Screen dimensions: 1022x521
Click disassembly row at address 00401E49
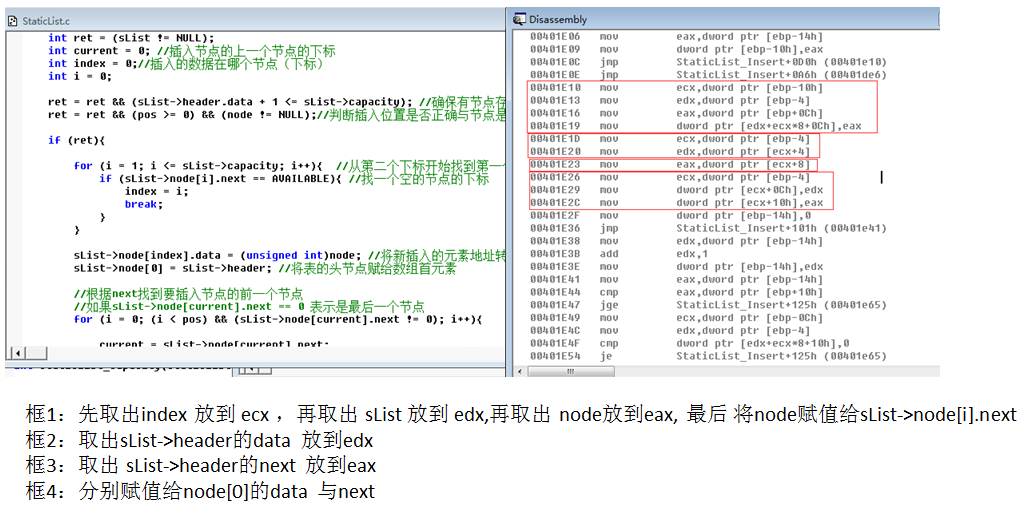pyautogui.click(x=676, y=318)
